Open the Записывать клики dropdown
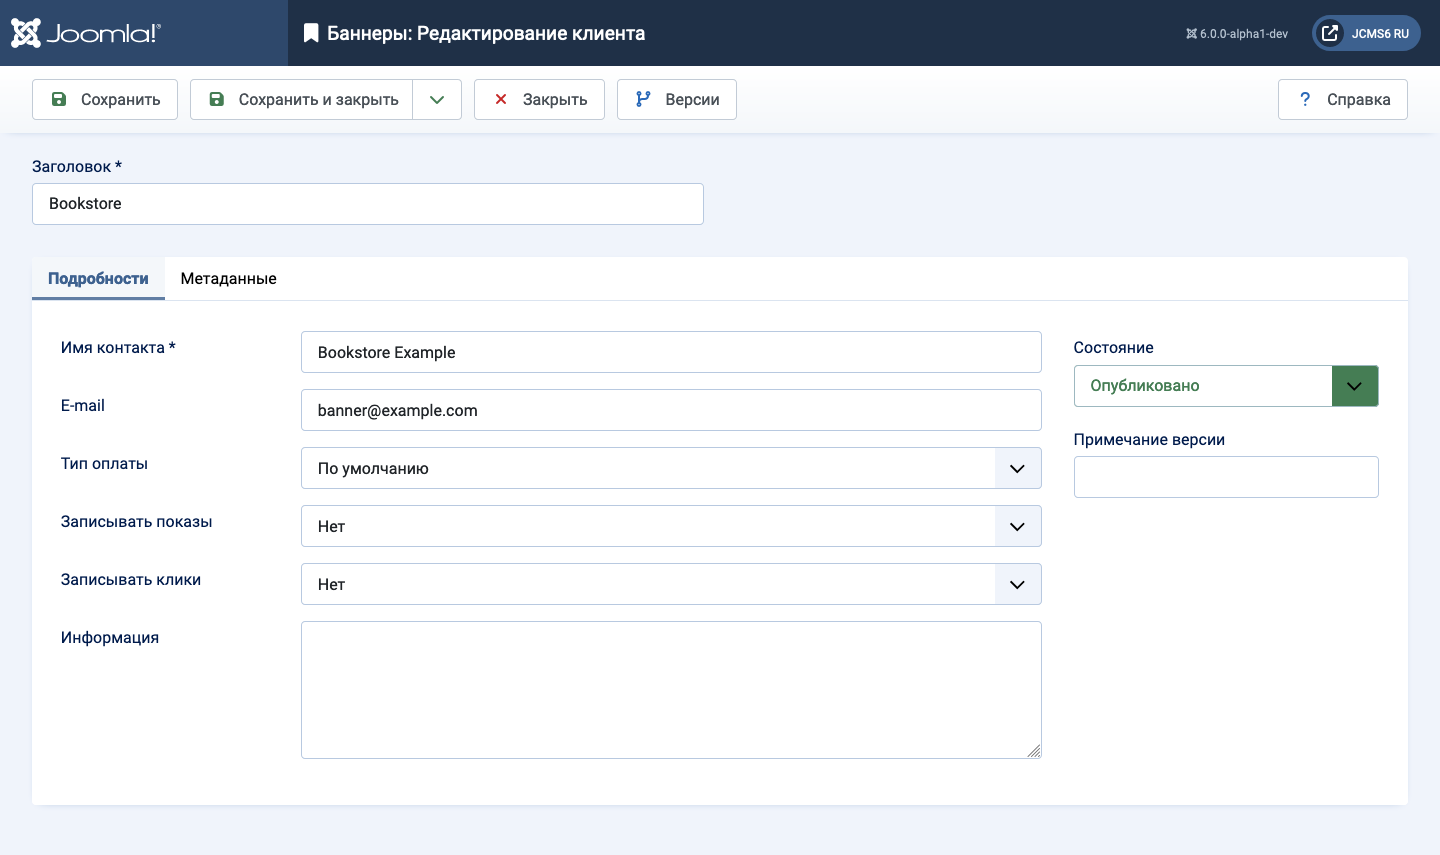The image size is (1440, 855). (670, 584)
